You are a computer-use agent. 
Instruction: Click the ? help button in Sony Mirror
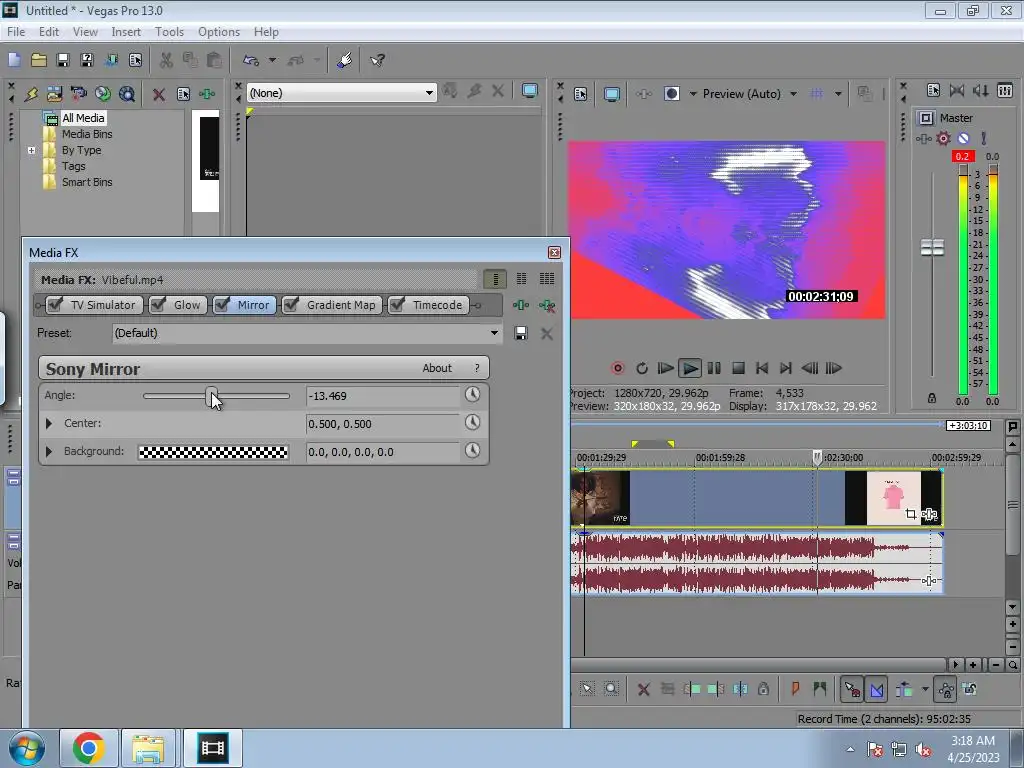477,368
